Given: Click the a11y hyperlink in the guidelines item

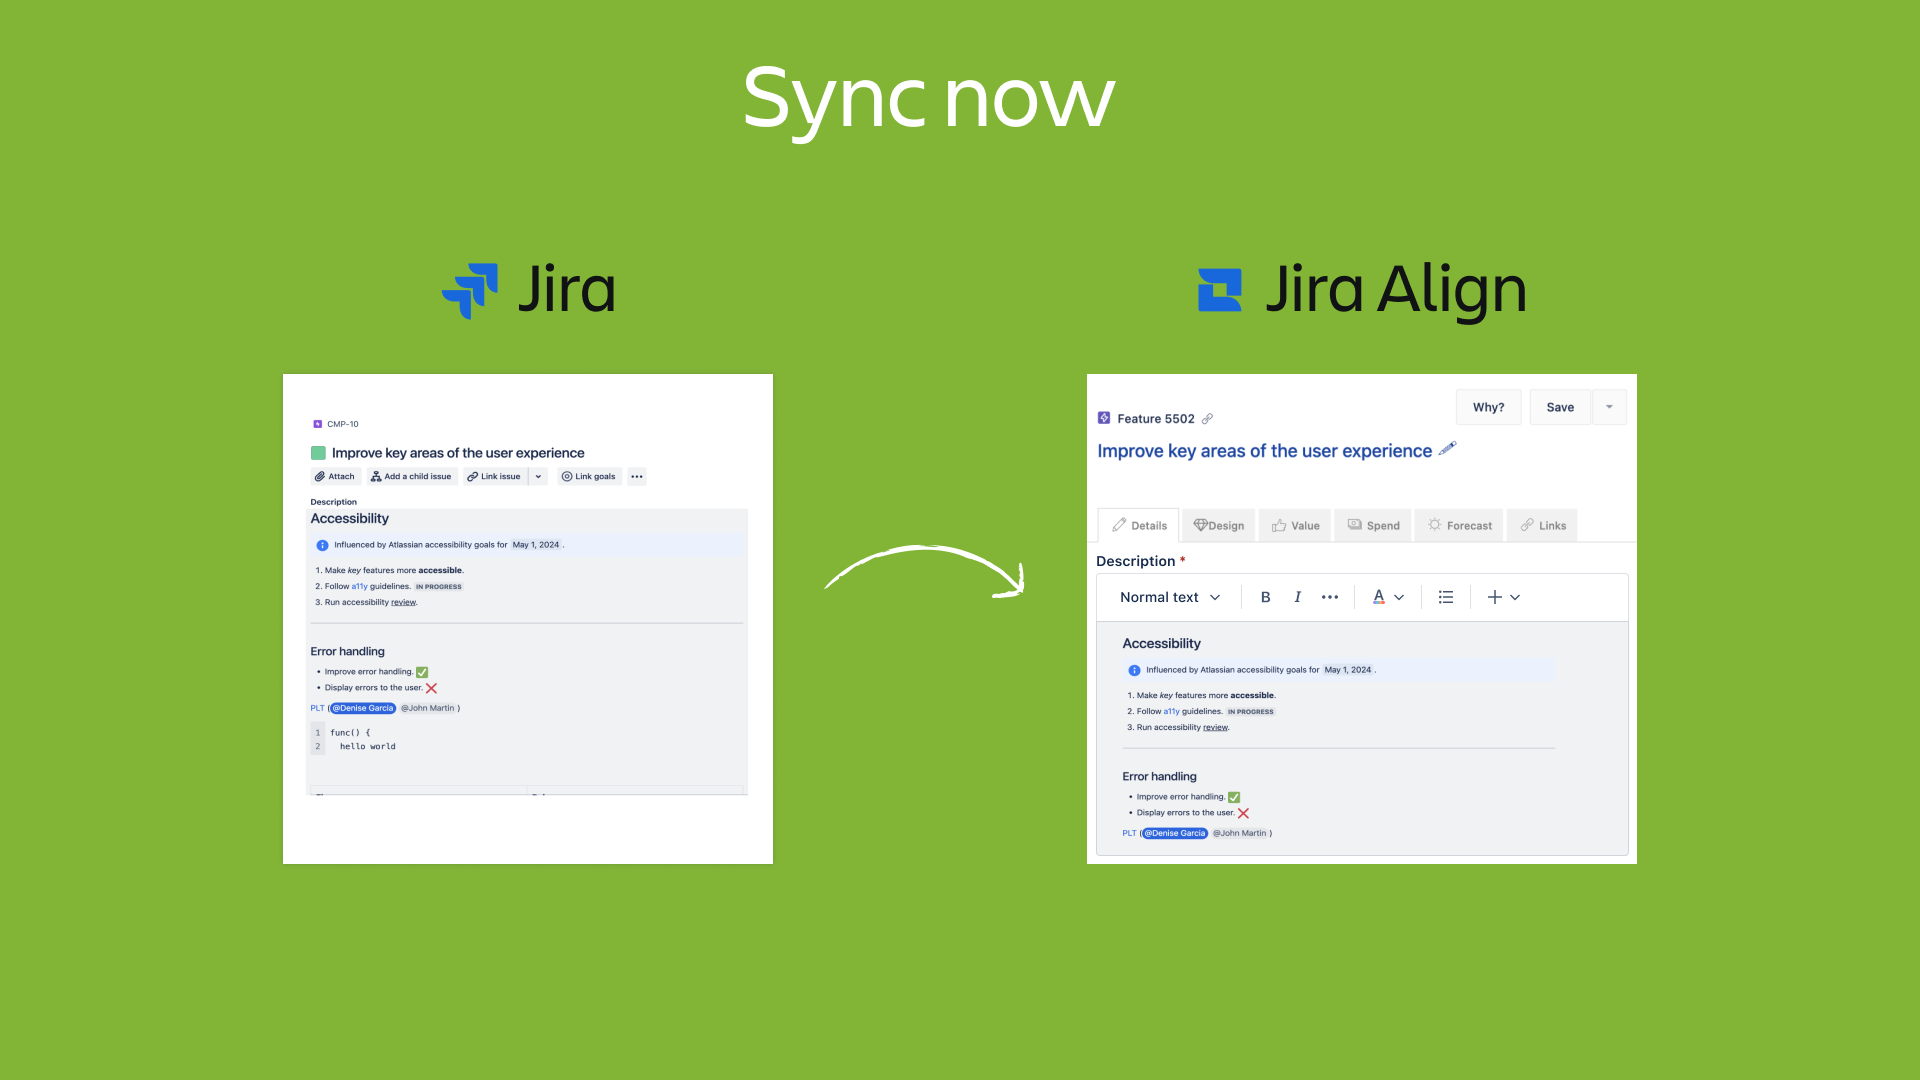Looking at the screenshot, I should [x=359, y=586].
